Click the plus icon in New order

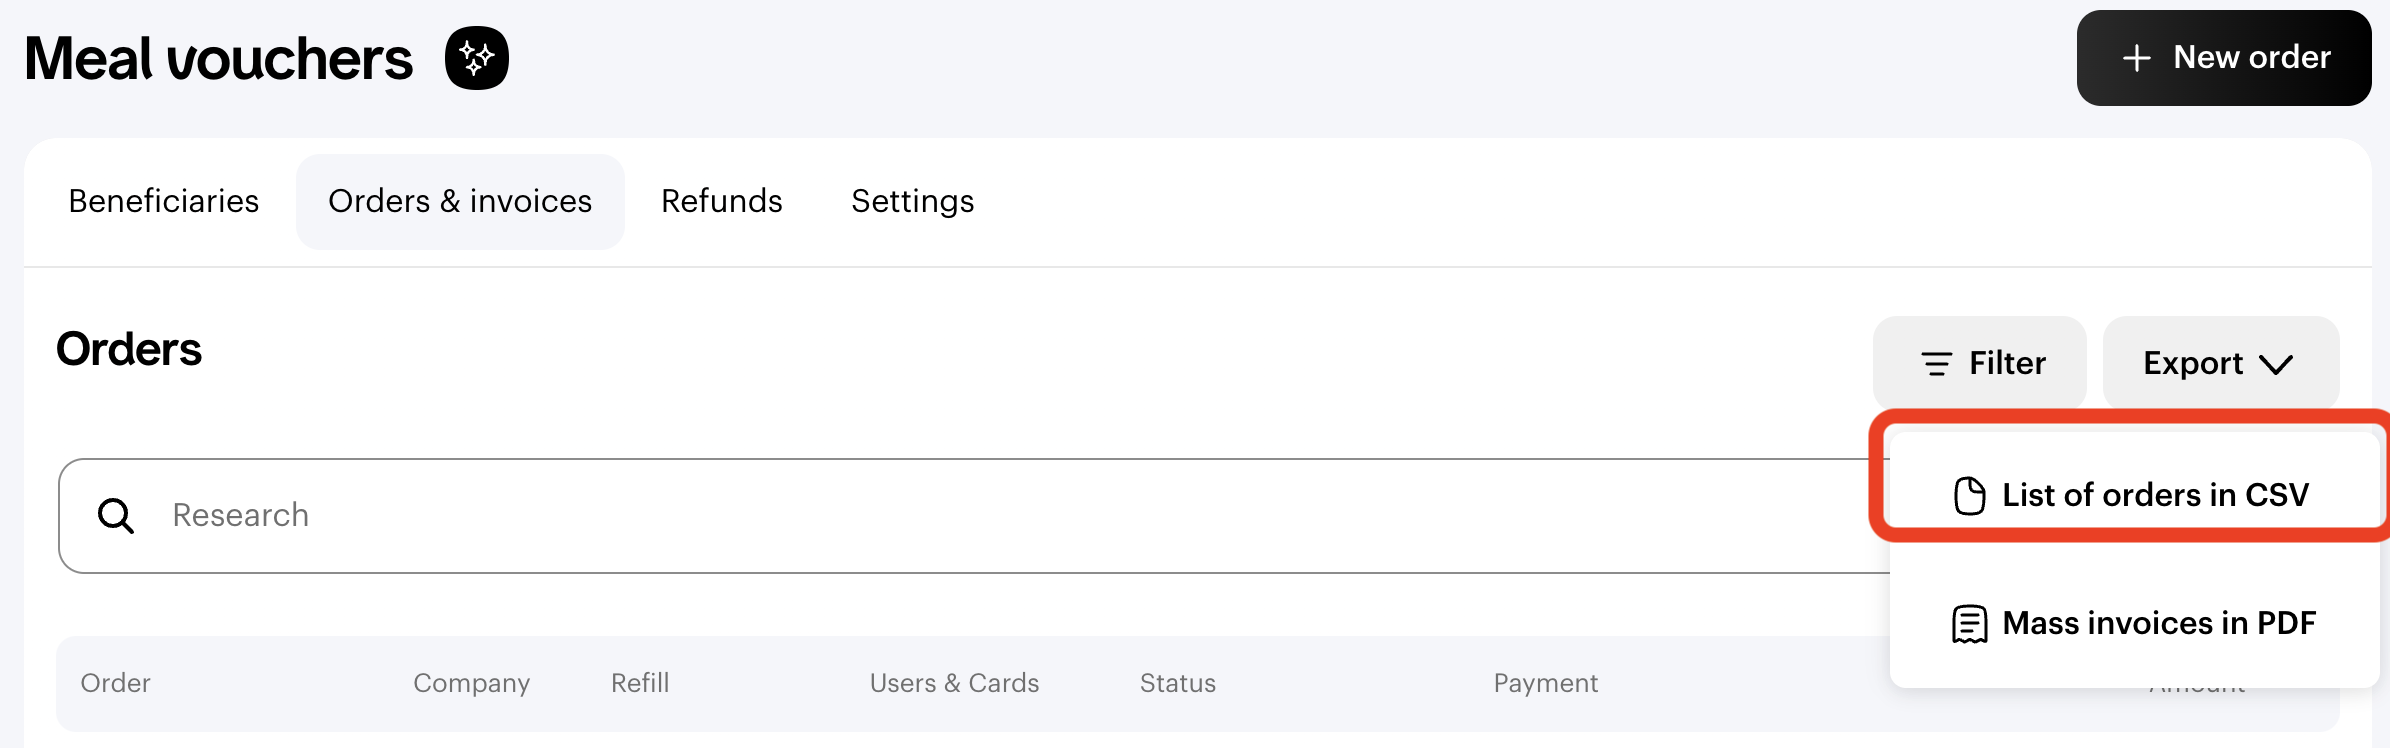(2136, 58)
